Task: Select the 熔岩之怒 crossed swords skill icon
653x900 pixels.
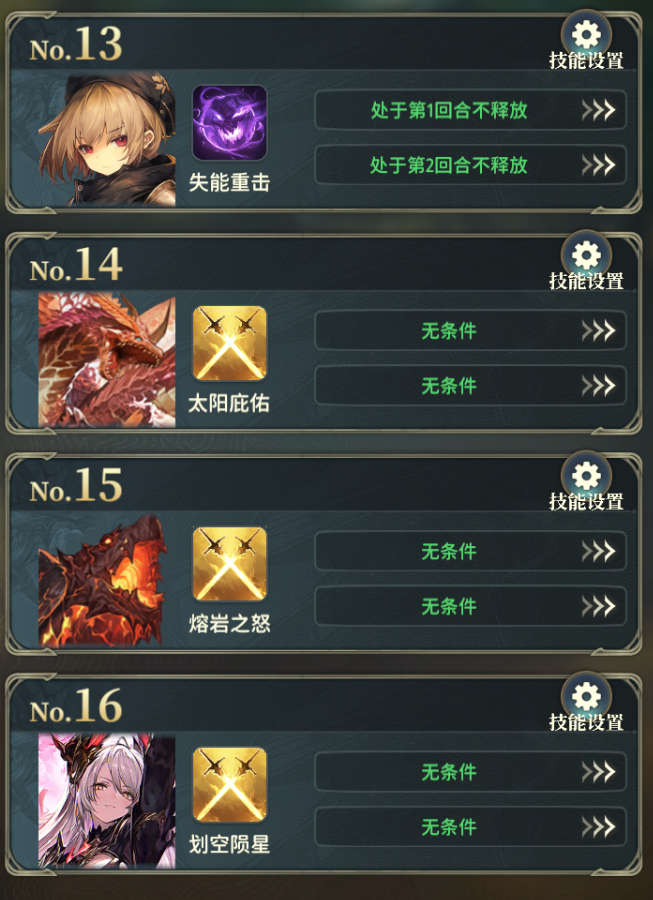Action: pos(230,564)
